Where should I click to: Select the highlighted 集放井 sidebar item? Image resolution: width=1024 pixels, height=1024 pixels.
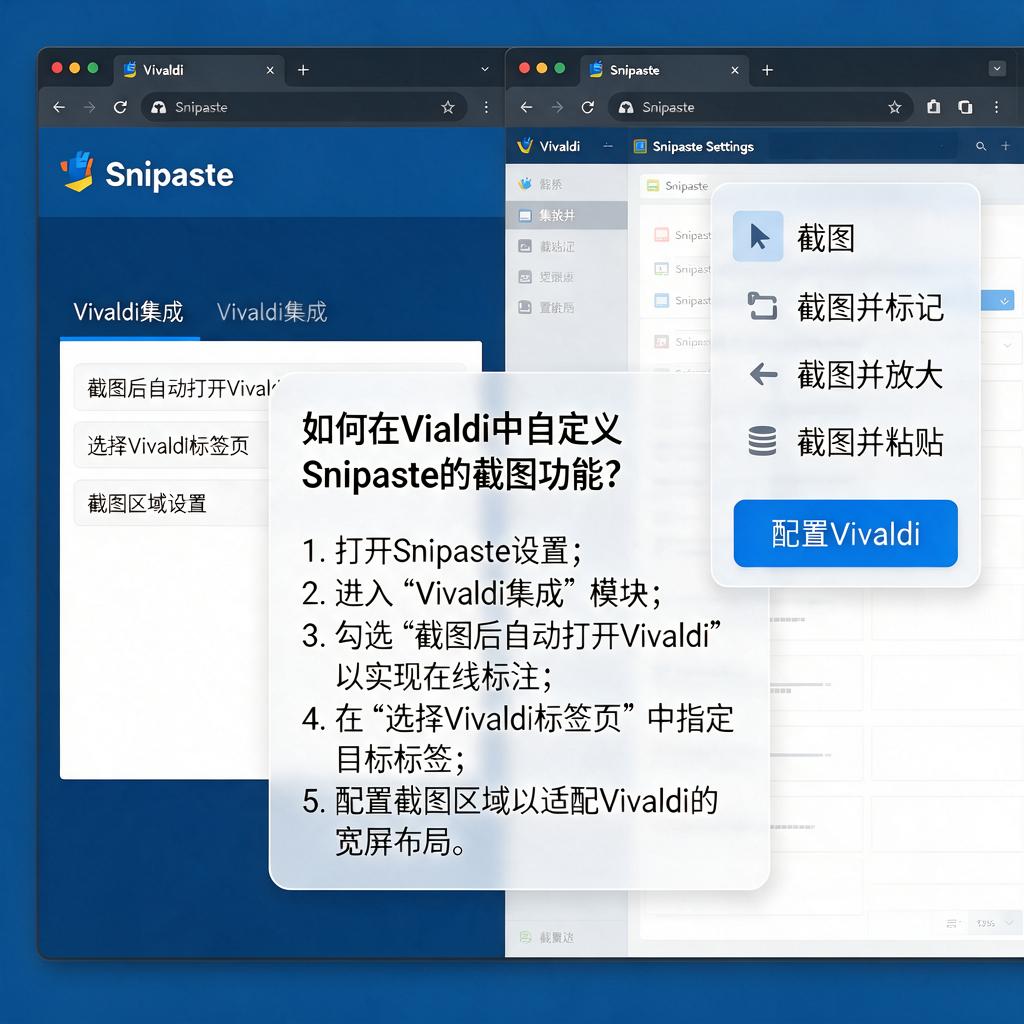[x=566, y=215]
